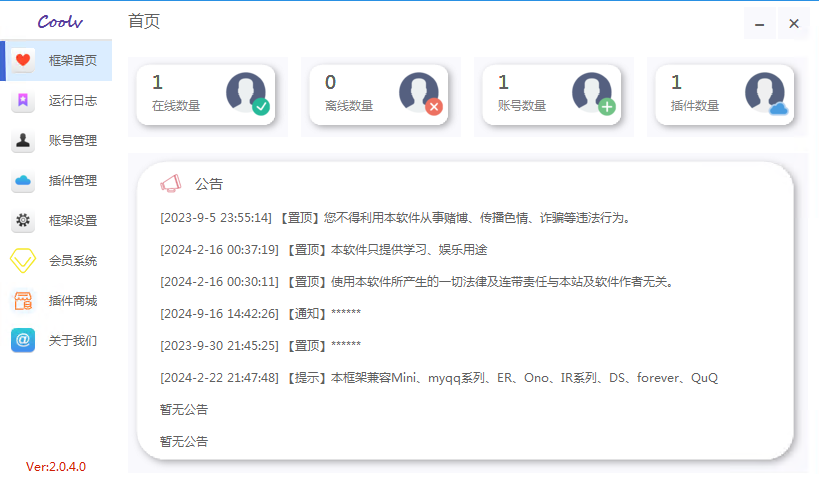The width and height of the screenshot is (819, 482).
Task: Click the announcement dated 2023-9-5 23:55:14
Action: pyautogui.click(x=396, y=218)
